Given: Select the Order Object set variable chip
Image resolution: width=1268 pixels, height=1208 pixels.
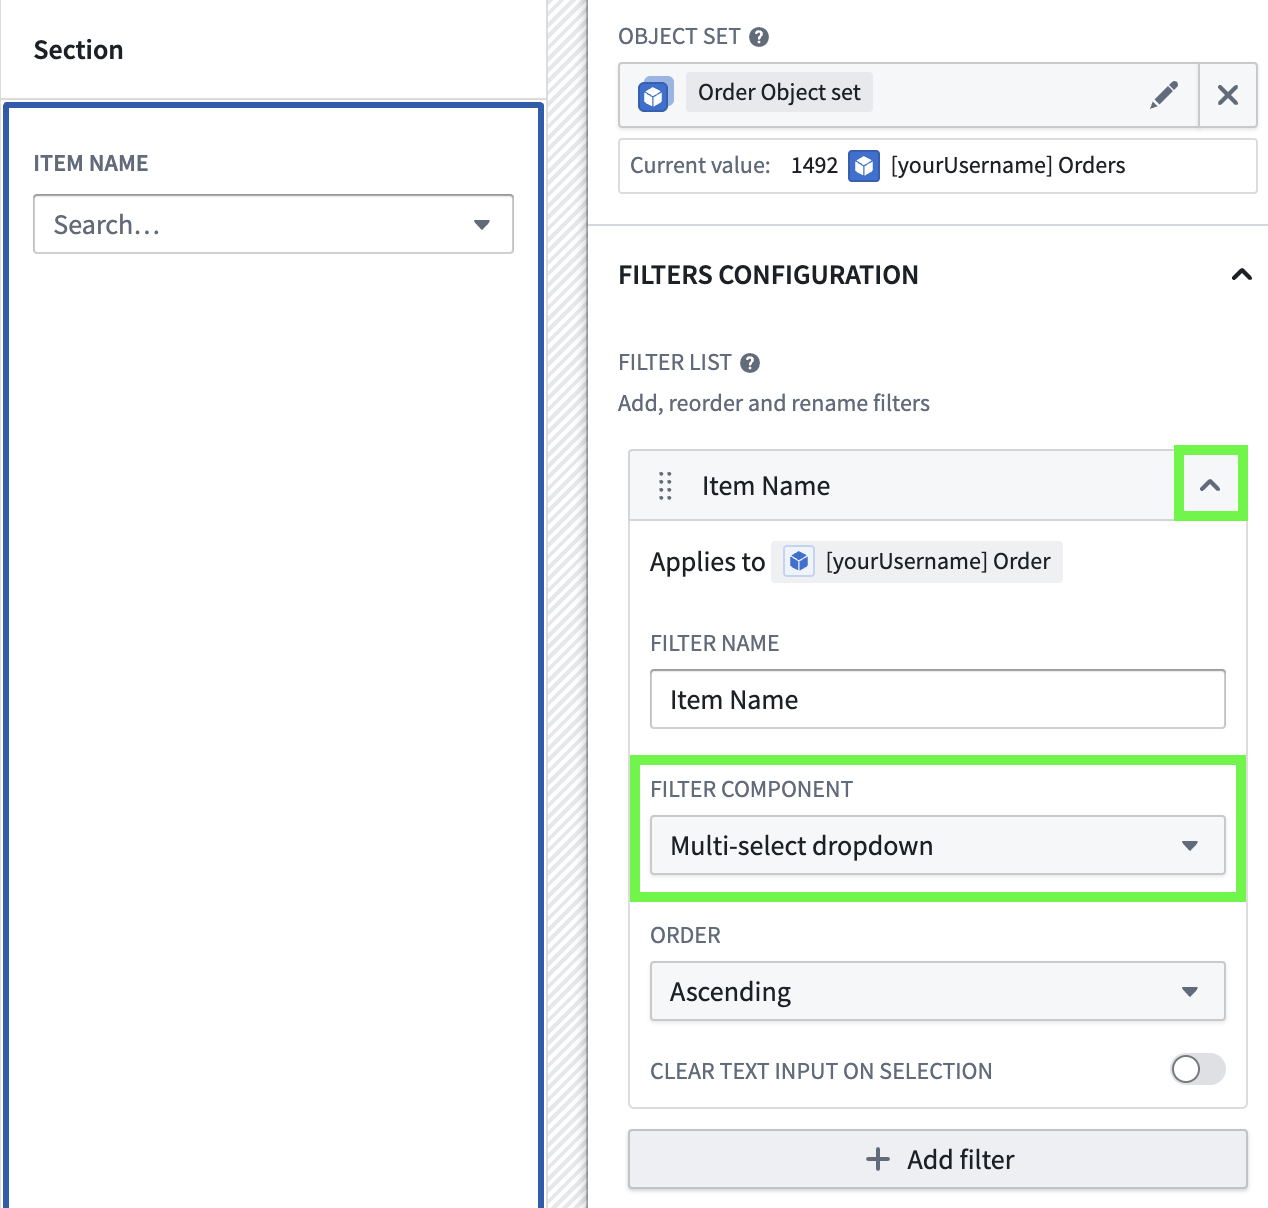Looking at the screenshot, I should [779, 93].
